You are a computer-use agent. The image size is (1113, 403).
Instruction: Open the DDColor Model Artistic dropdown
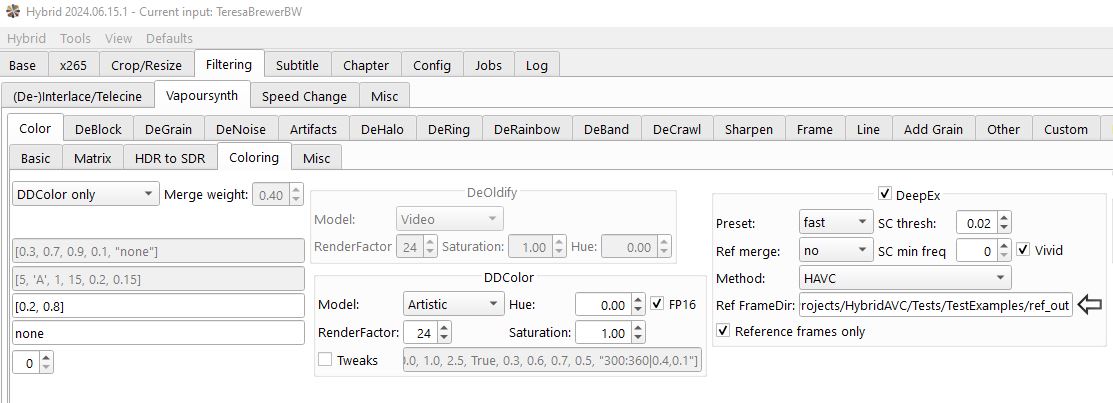coord(453,304)
